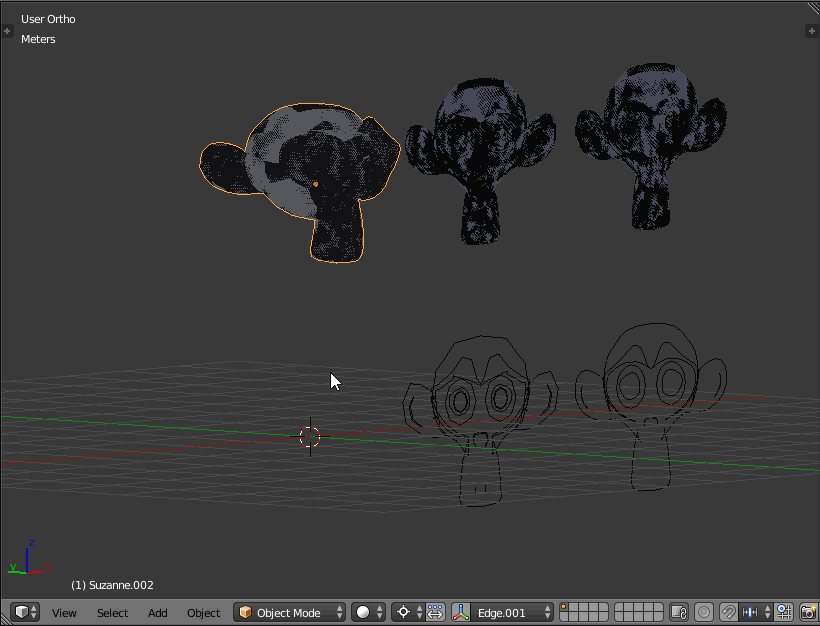Open the Add menu
The height and width of the screenshot is (626, 820).
tap(157, 613)
